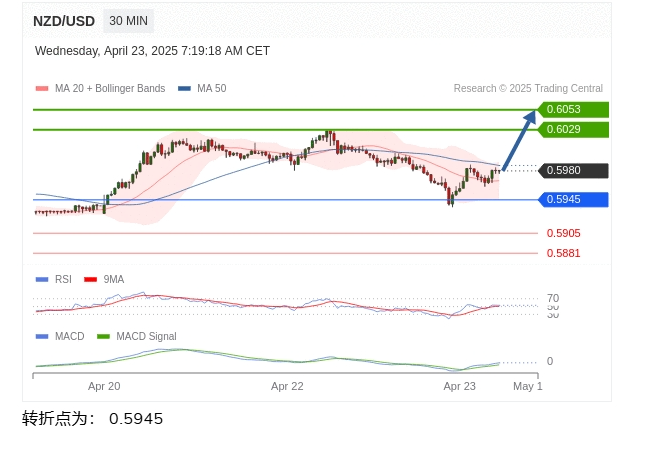Click the MA 20 + Bollinger Bands legend text
The height and width of the screenshot is (454, 660).
(x=110, y=88)
